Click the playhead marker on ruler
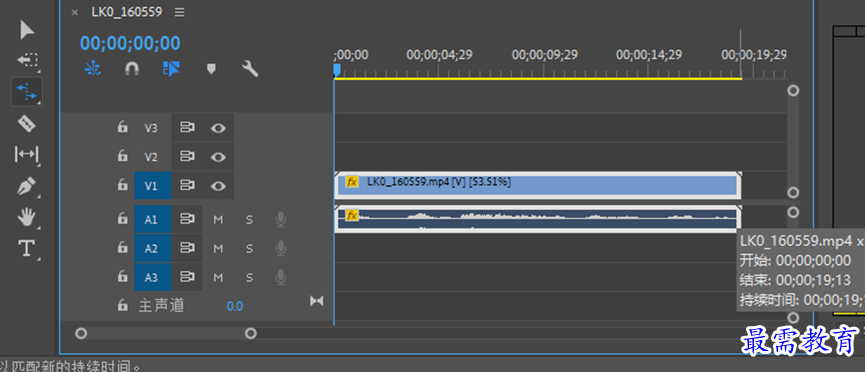The image size is (865, 372). point(337,70)
